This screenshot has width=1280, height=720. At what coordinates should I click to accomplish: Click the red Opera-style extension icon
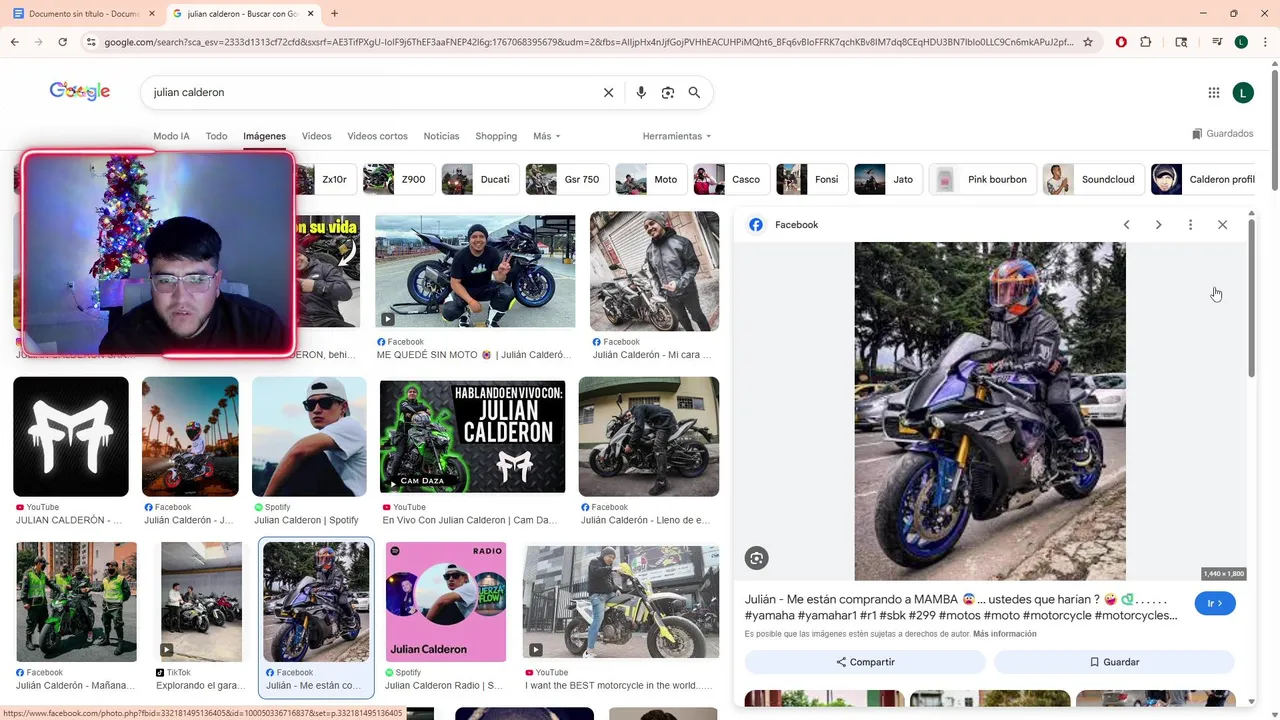pyautogui.click(x=1121, y=42)
